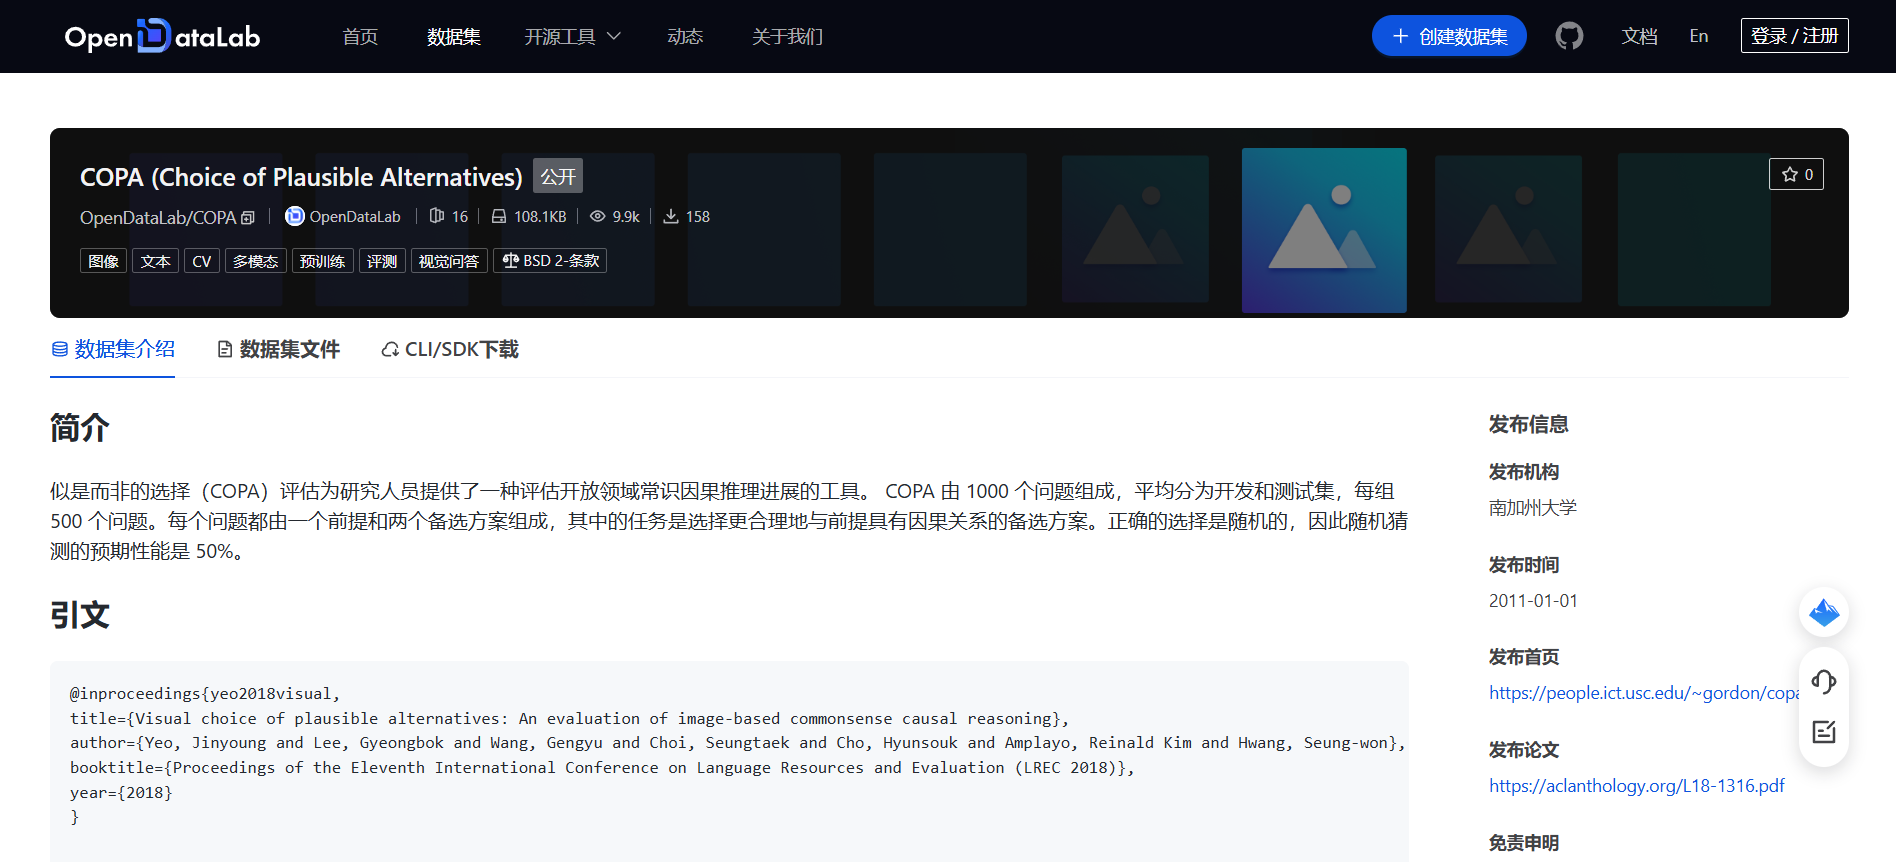Open 数据集 navigation item
The image size is (1896, 862).
tap(454, 36)
